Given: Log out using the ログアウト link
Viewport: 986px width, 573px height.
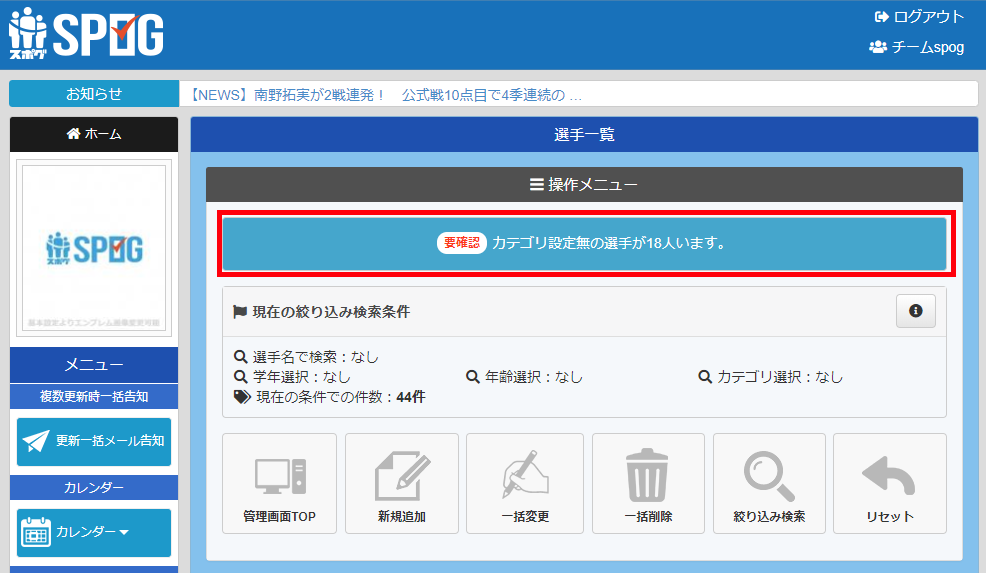Looking at the screenshot, I should click(919, 17).
